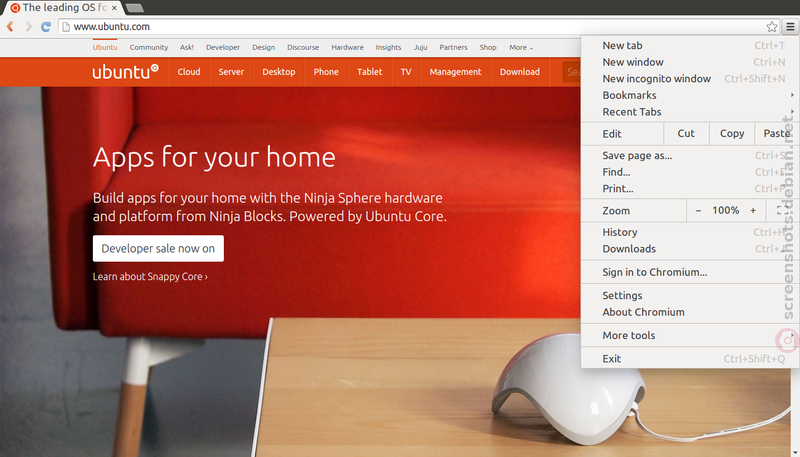Click the 100% zoom value
This screenshot has width=800, height=457.
[726, 211]
